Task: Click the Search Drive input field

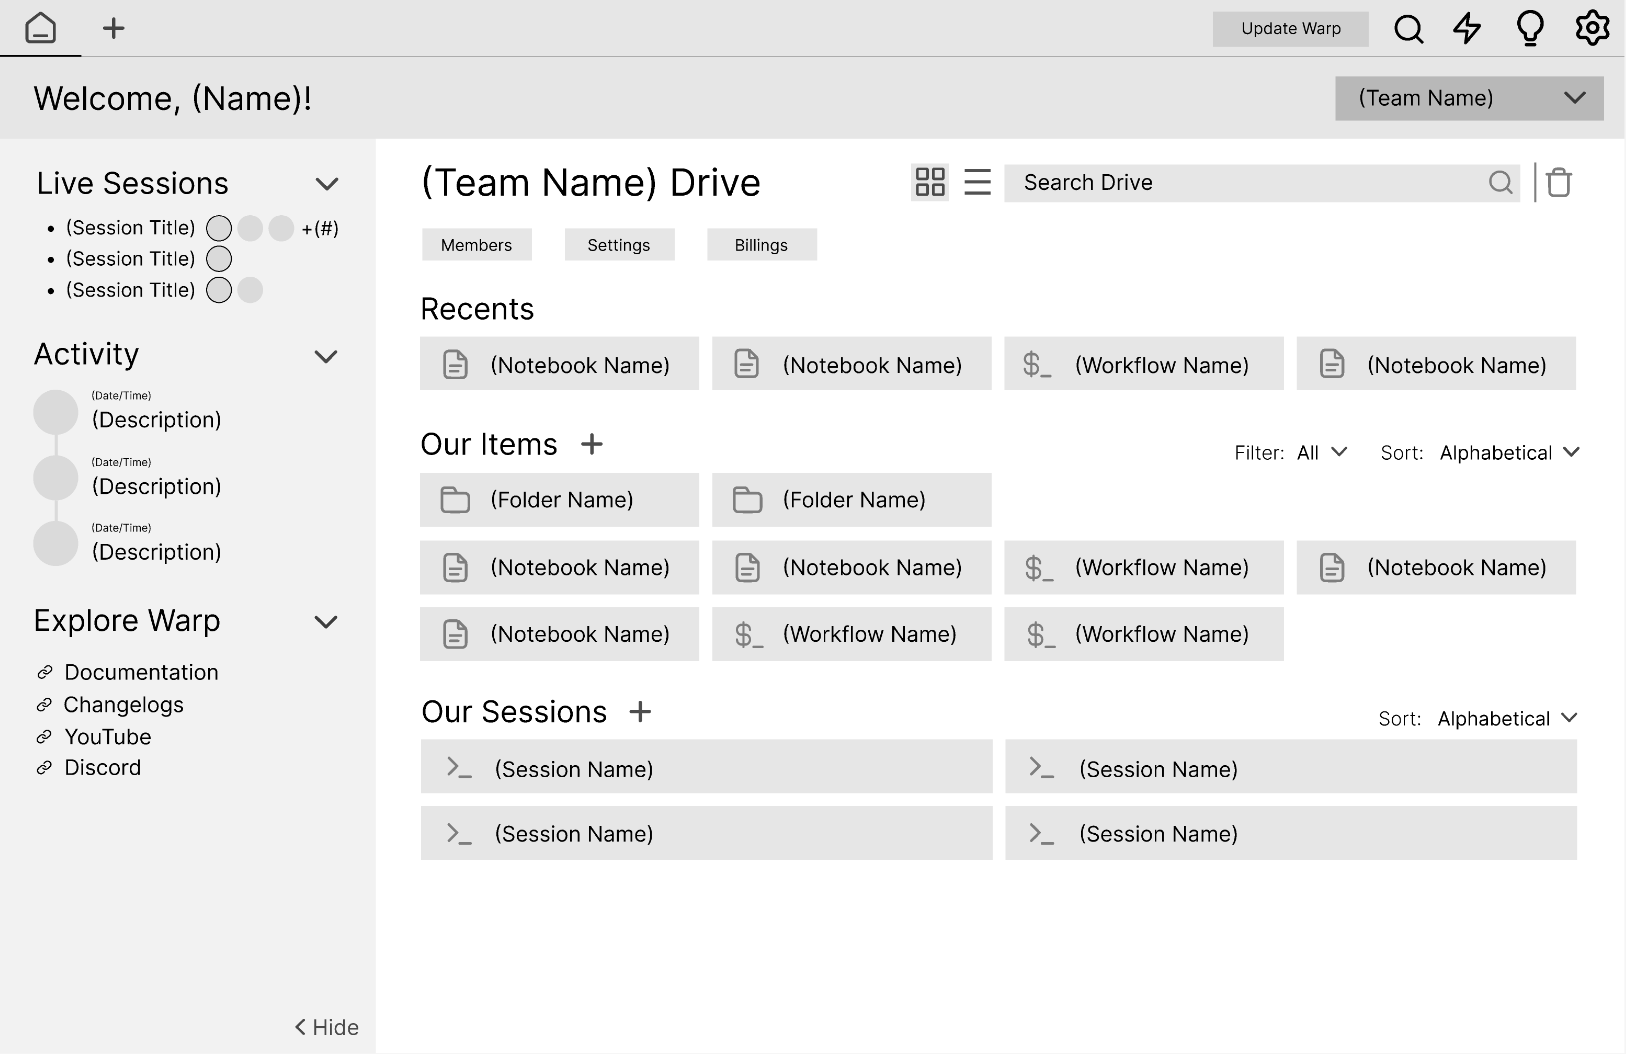Action: click(x=1262, y=182)
